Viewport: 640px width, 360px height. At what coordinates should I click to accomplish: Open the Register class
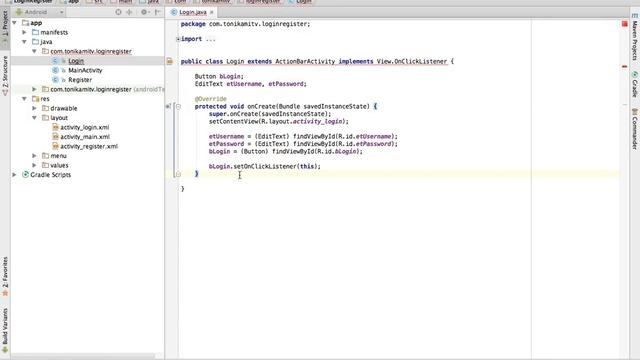[80, 80]
